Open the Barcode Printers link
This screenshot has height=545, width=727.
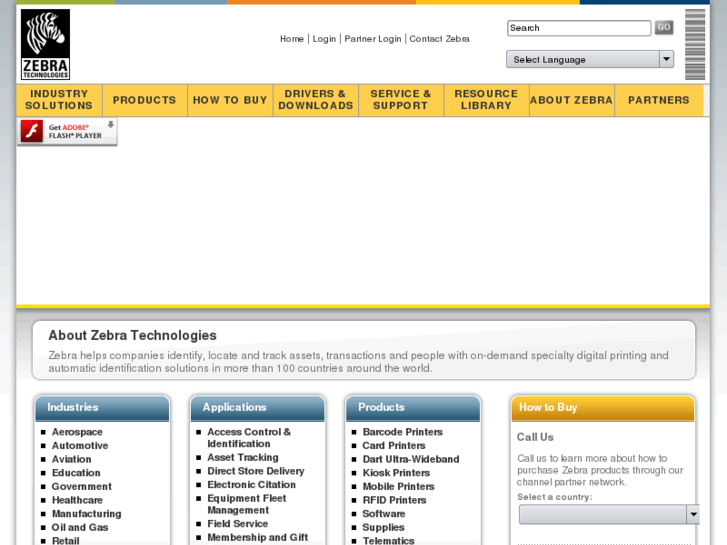[x=402, y=432]
